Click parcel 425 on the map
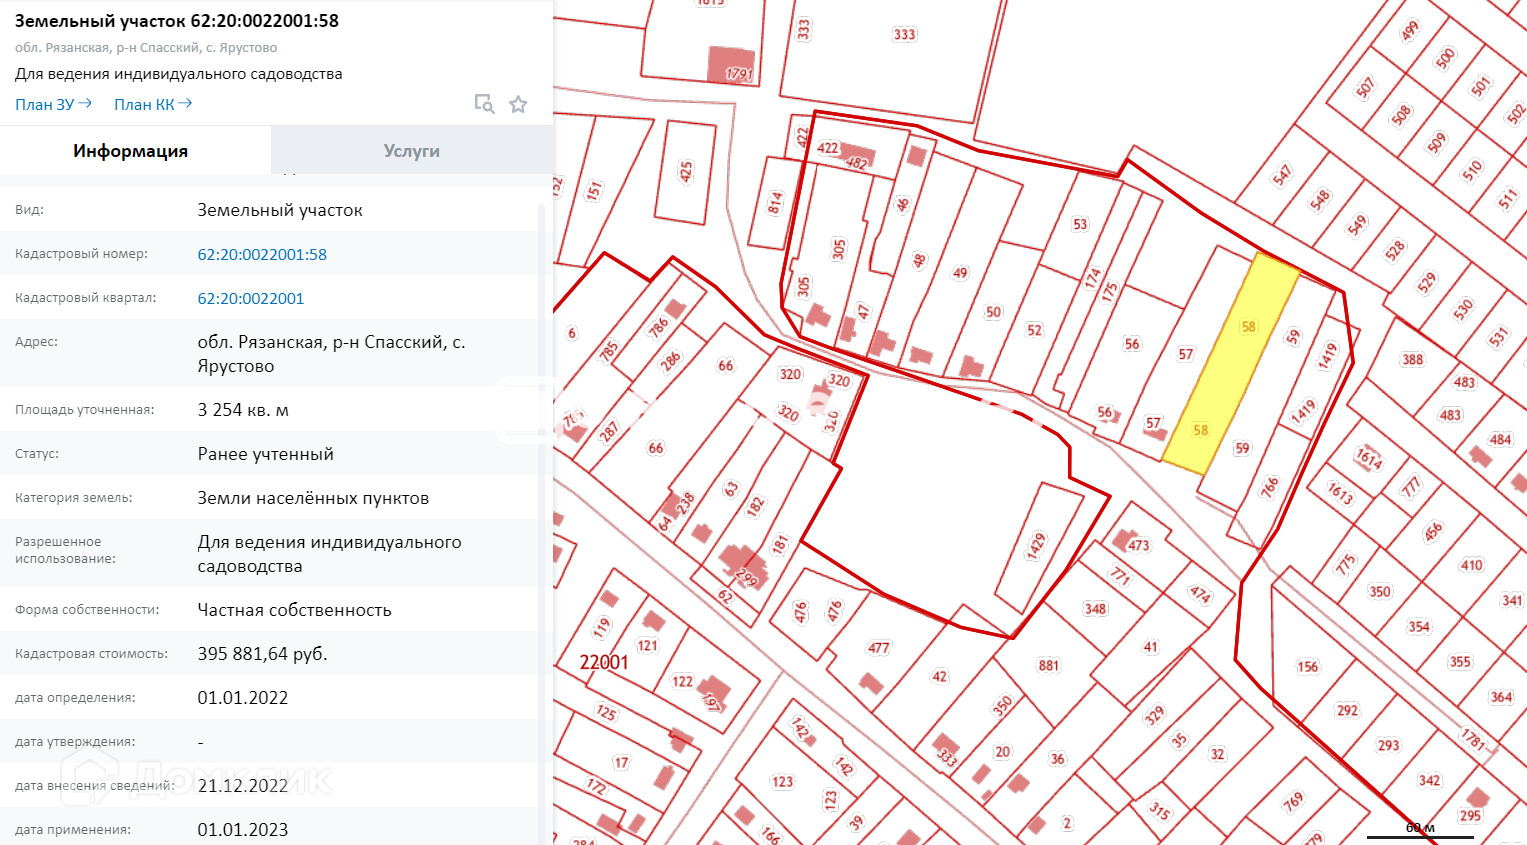This screenshot has height=845, width=1527. (x=686, y=172)
